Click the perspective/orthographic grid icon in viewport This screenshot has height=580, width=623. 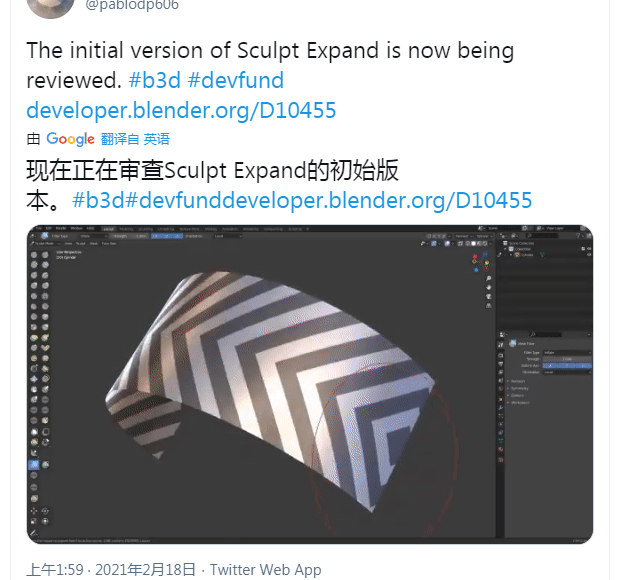point(488,306)
